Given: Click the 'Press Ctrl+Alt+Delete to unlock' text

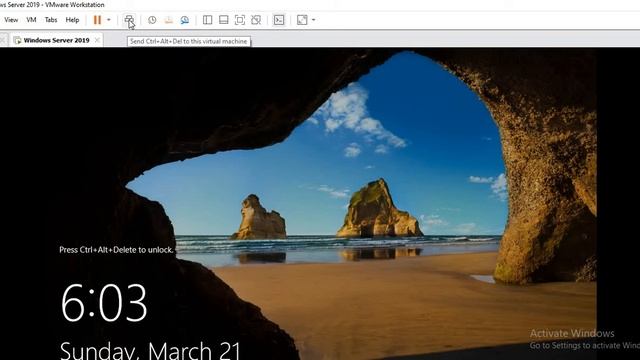Looking at the screenshot, I should [x=116, y=250].
